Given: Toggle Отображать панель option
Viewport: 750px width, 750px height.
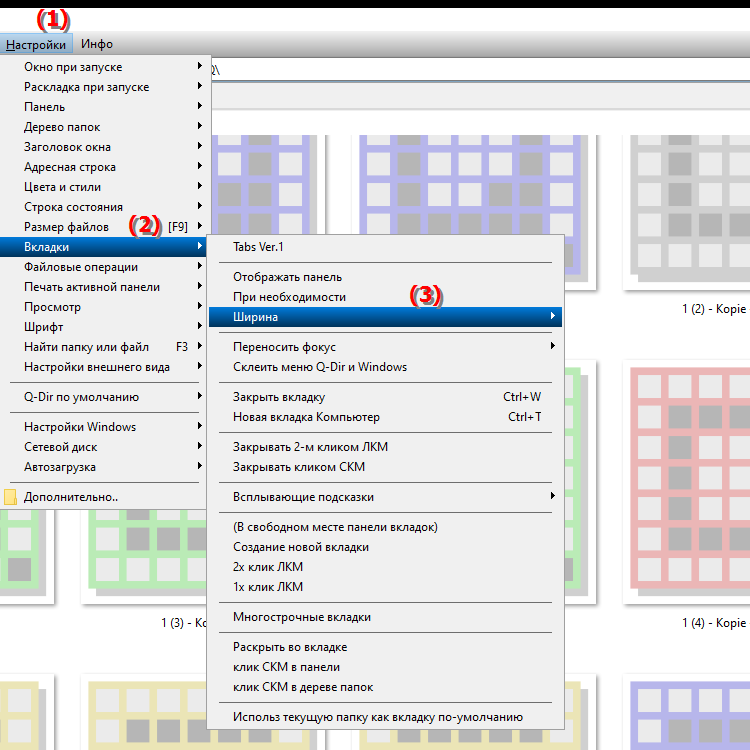Looking at the screenshot, I should click(386, 277).
